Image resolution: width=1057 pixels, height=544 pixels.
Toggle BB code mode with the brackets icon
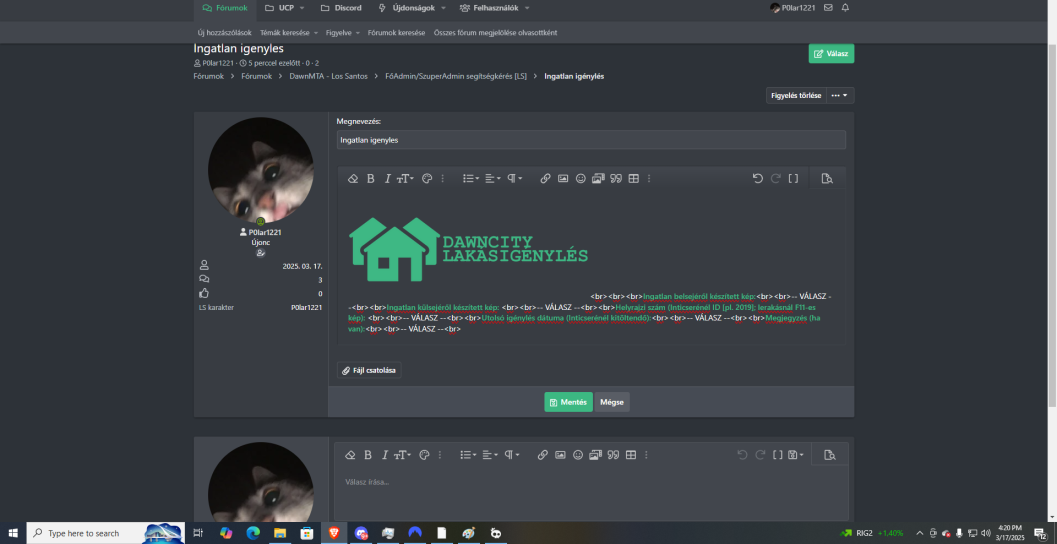coord(793,179)
